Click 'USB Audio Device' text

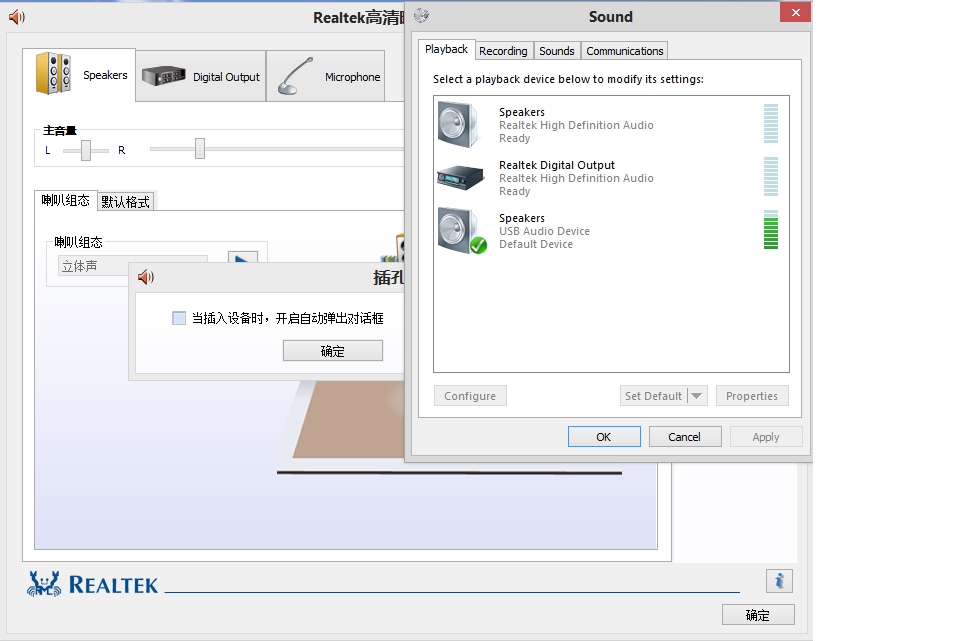(x=544, y=231)
